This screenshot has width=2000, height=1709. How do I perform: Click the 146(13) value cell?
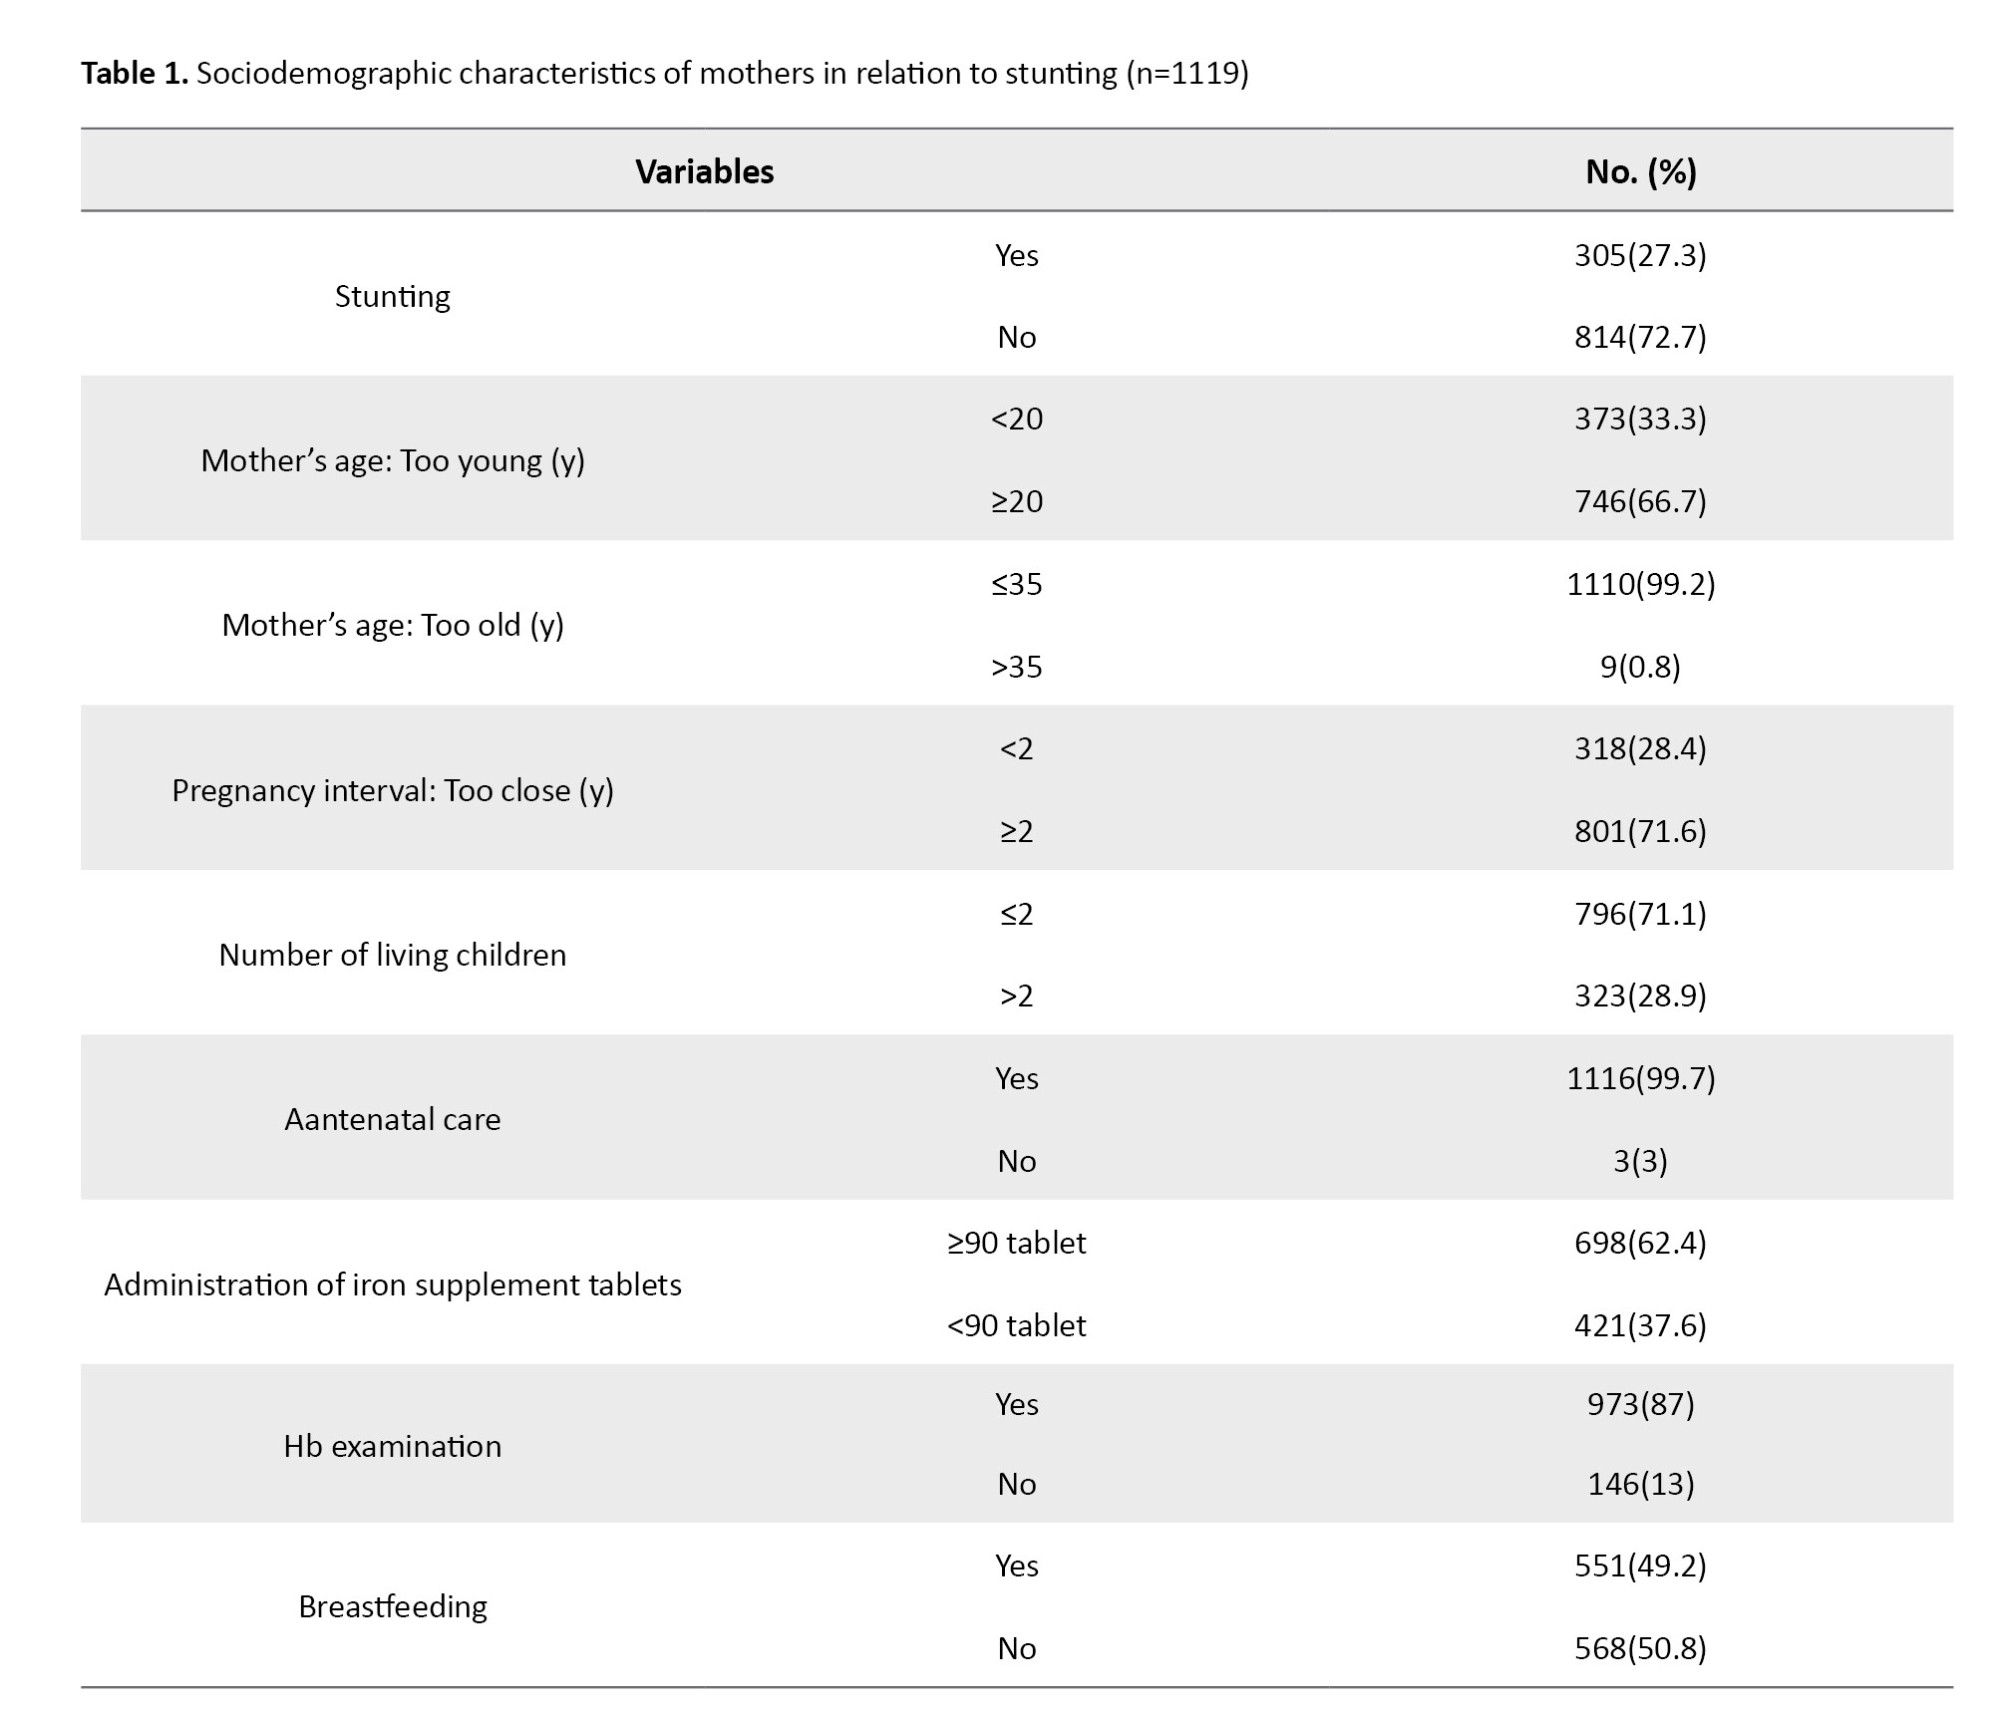point(1640,1484)
